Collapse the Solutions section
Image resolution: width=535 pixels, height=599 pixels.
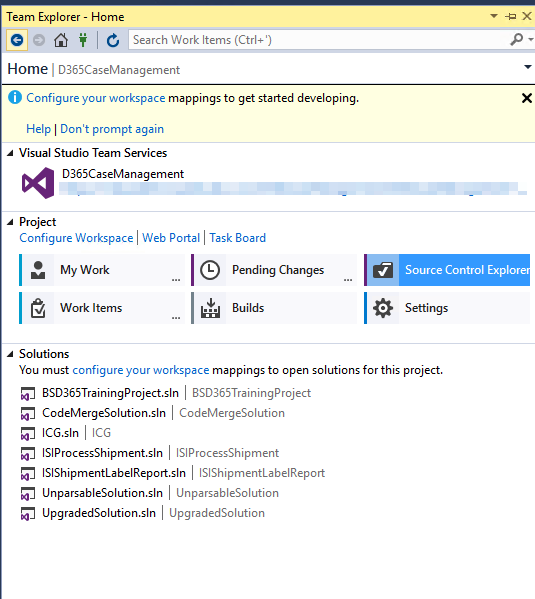click(10, 354)
